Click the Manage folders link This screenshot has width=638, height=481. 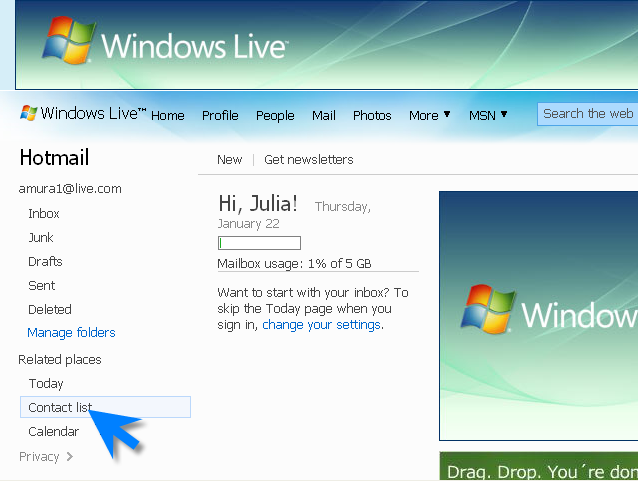(x=71, y=333)
